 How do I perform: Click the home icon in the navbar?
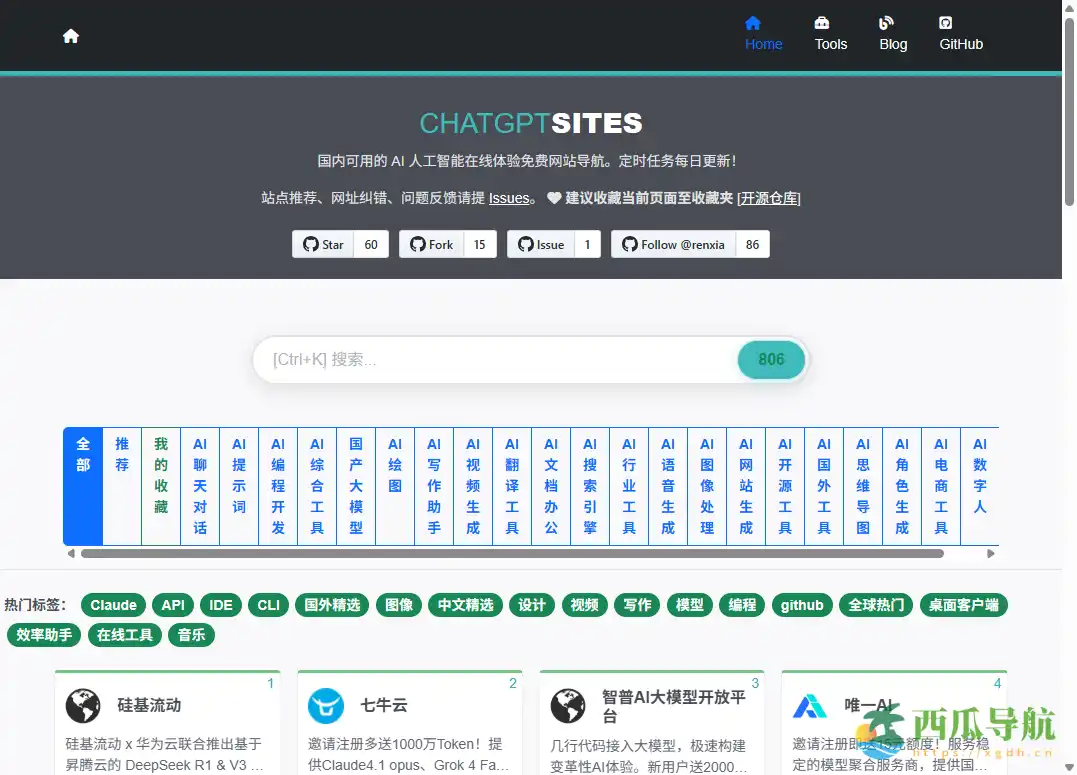[x=70, y=35]
